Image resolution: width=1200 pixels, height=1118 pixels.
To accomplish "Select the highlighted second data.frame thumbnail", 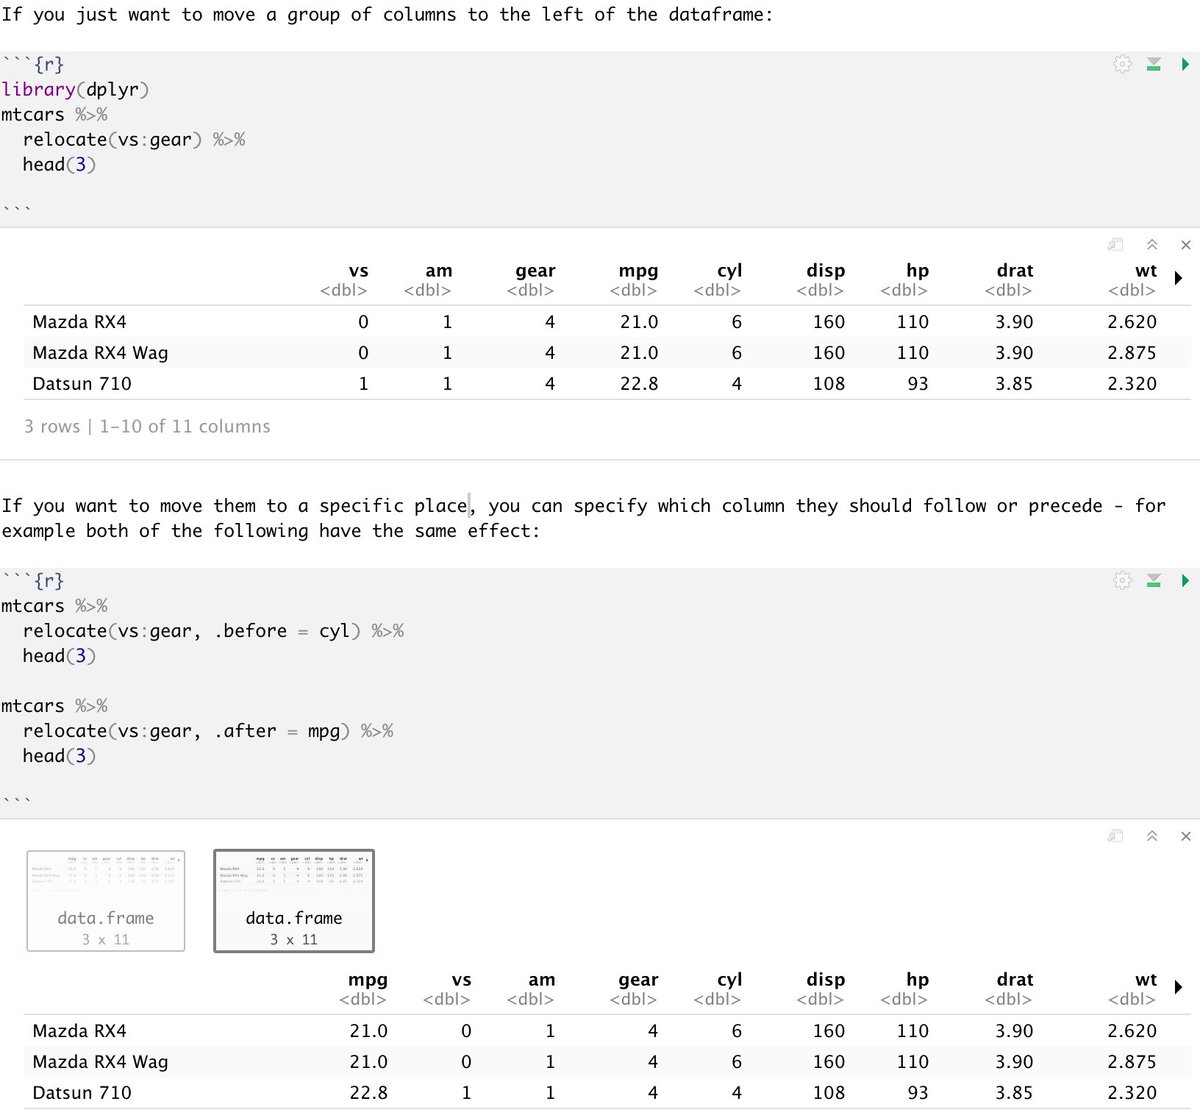I will point(294,900).
